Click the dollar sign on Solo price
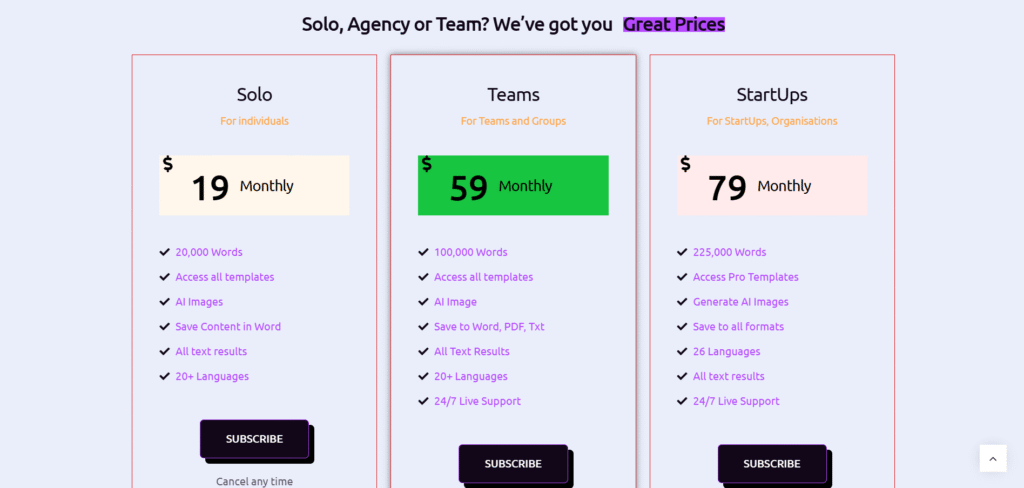The width and height of the screenshot is (1024, 488). coord(168,164)
